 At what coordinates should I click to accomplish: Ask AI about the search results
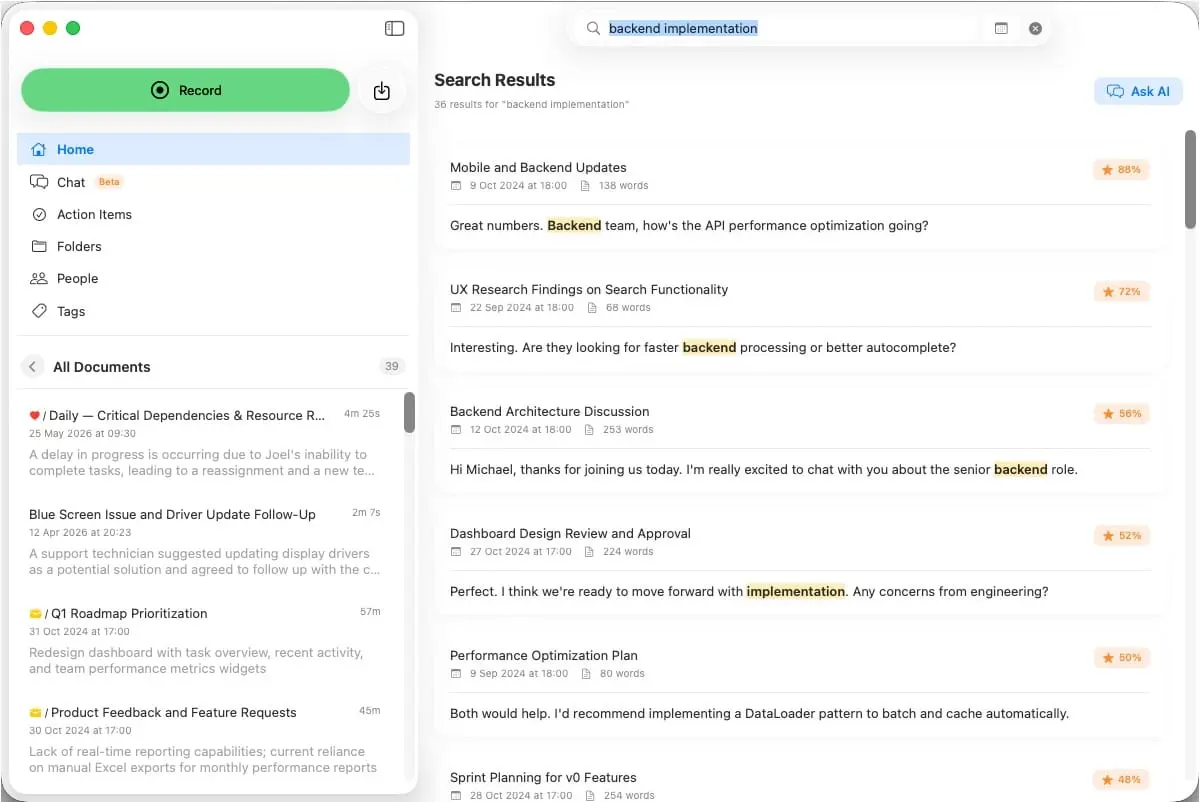click(1138, 91)
